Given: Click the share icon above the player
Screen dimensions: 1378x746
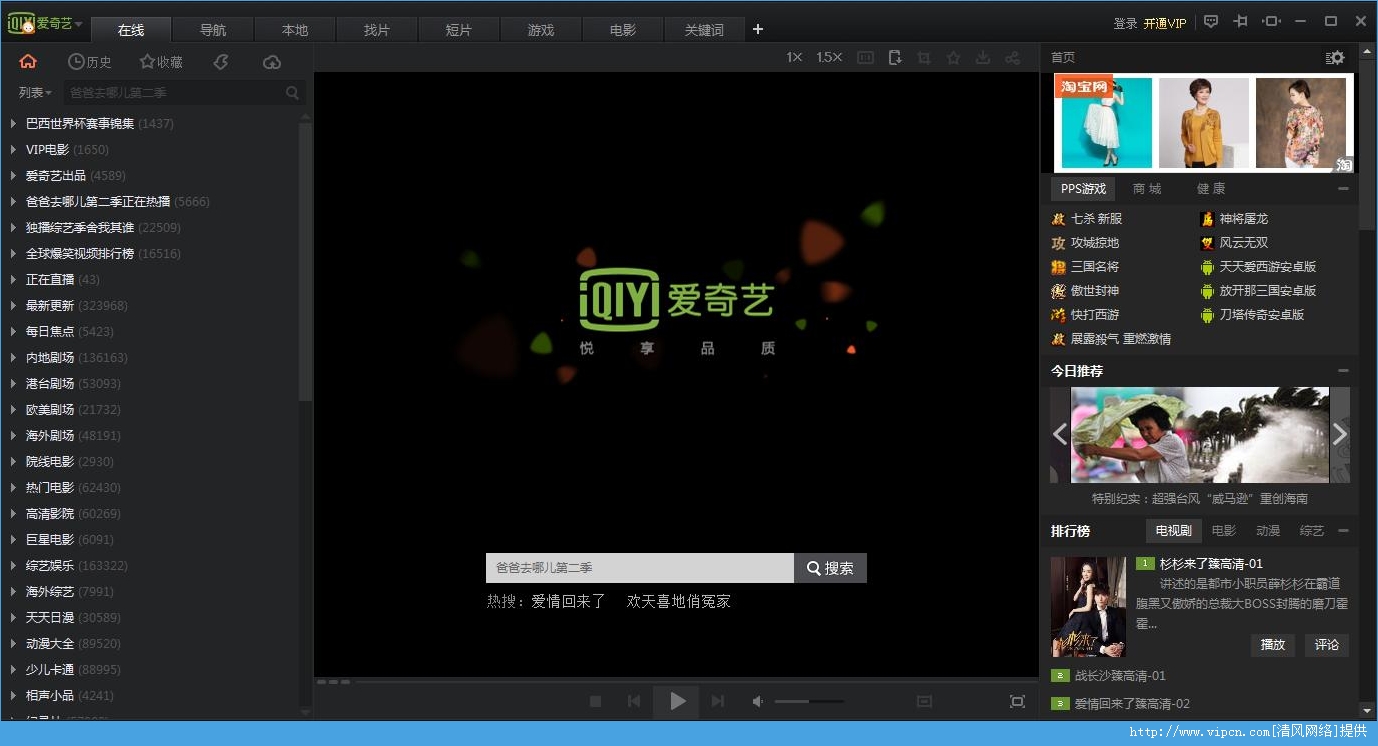Looking at the screenshot, I should (1013, 58).
